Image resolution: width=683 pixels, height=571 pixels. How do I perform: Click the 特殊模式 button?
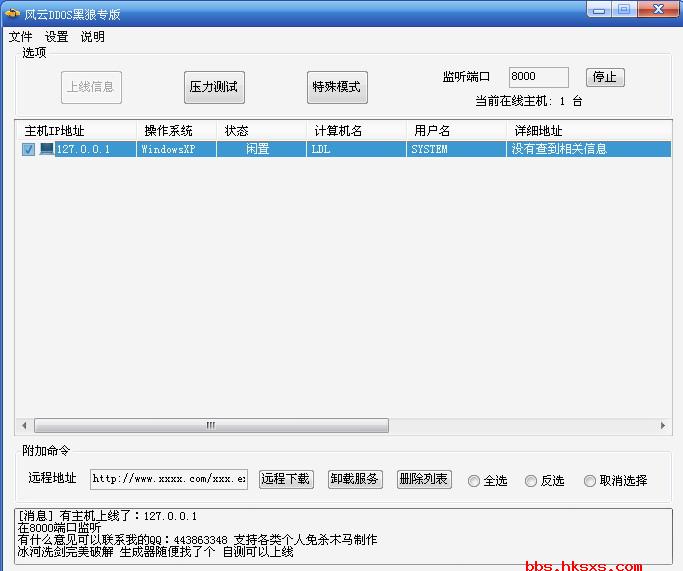[x=337, y=87]
